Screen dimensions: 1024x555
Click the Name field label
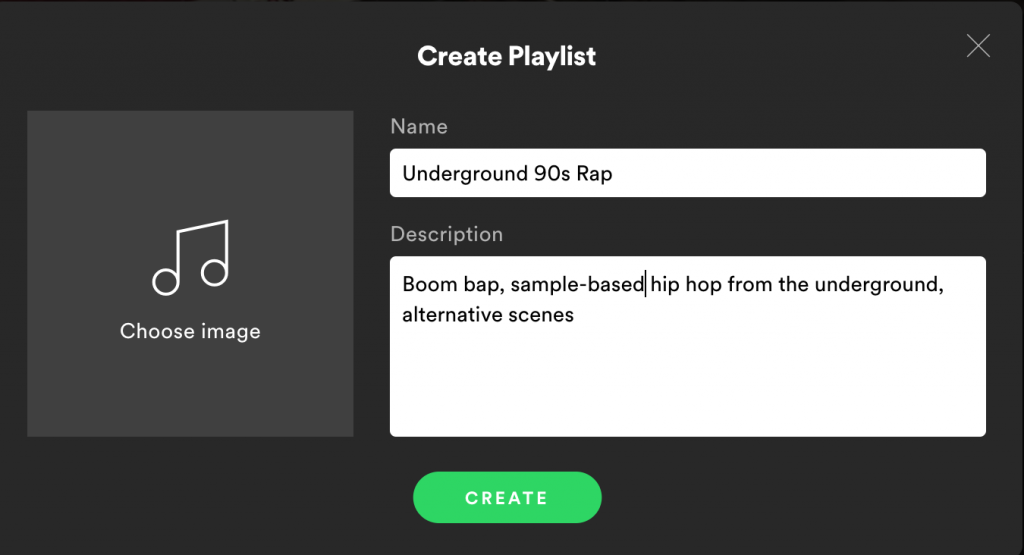419,126
